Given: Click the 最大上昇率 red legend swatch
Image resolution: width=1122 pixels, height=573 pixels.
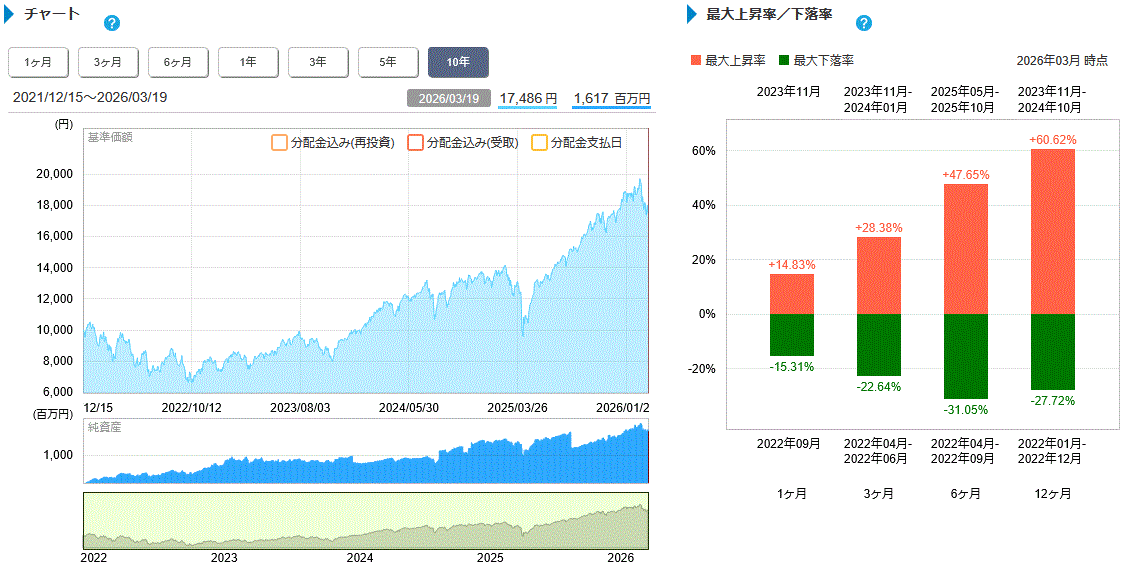Looking at the screenshot, I should pos(696,61).
